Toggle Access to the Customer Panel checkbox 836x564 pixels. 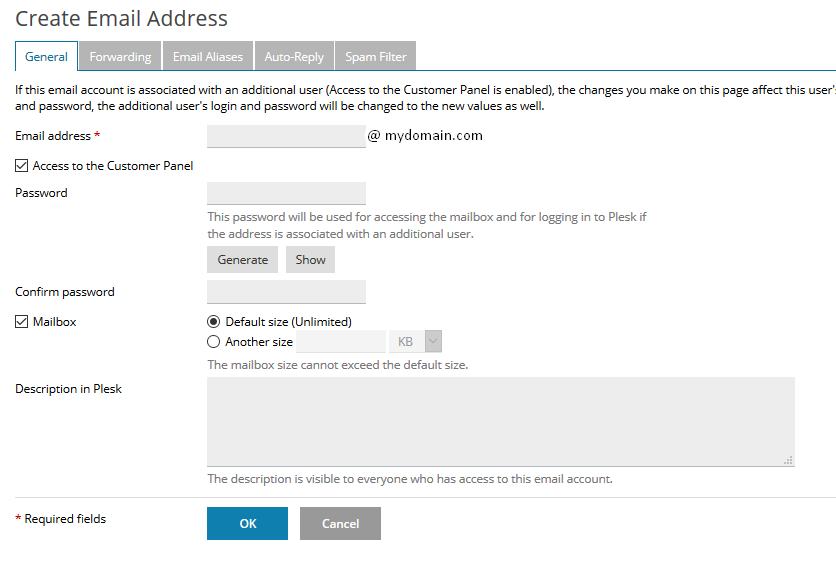coord(21,166)
